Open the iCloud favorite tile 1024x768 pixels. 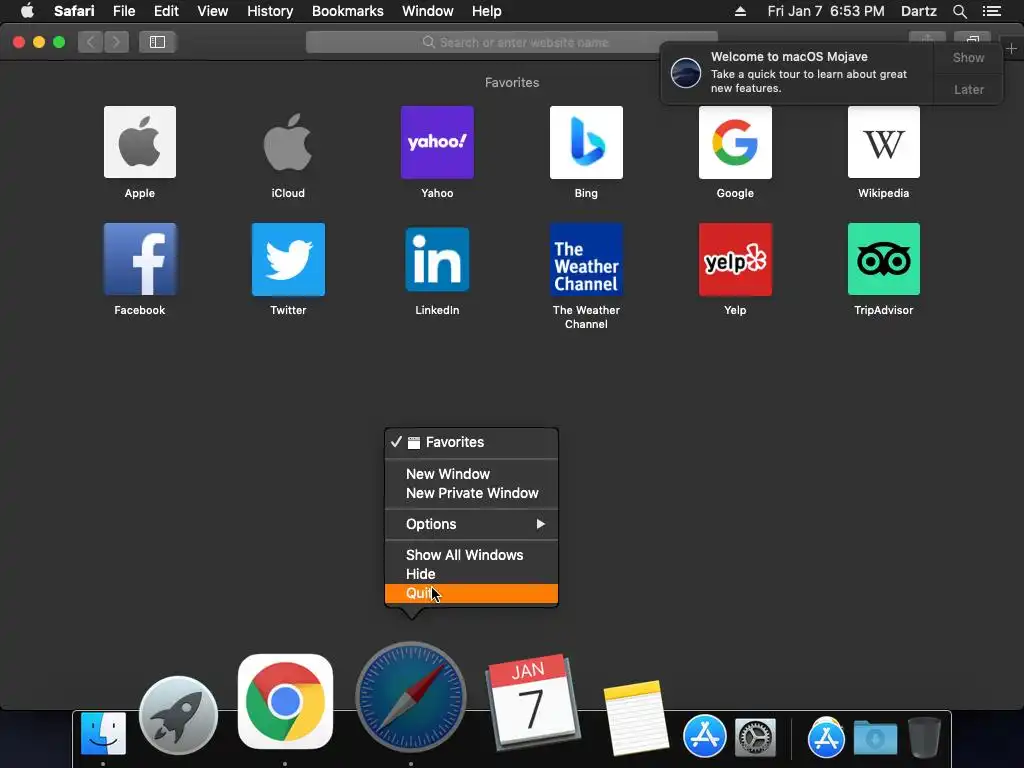(x=288, y=142)
